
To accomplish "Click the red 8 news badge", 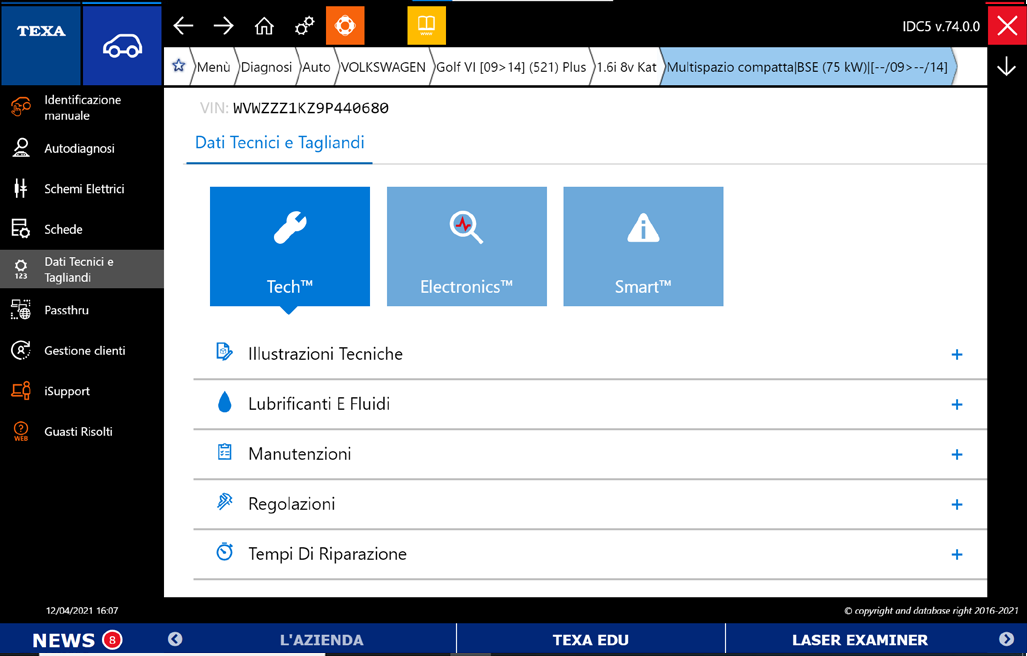I will (112, 639).
